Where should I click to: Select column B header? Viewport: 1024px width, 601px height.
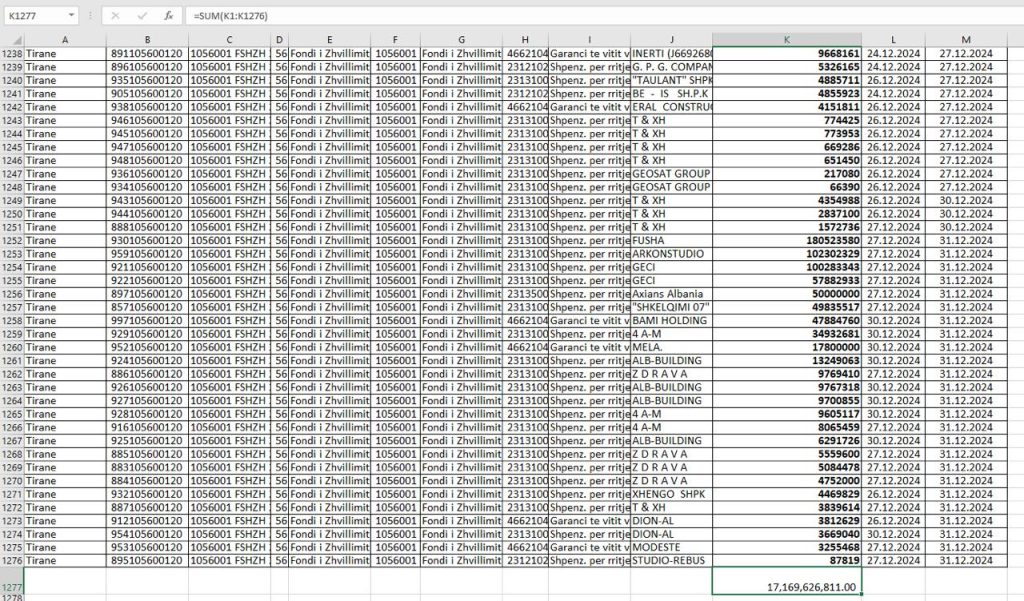pos(147,40)
